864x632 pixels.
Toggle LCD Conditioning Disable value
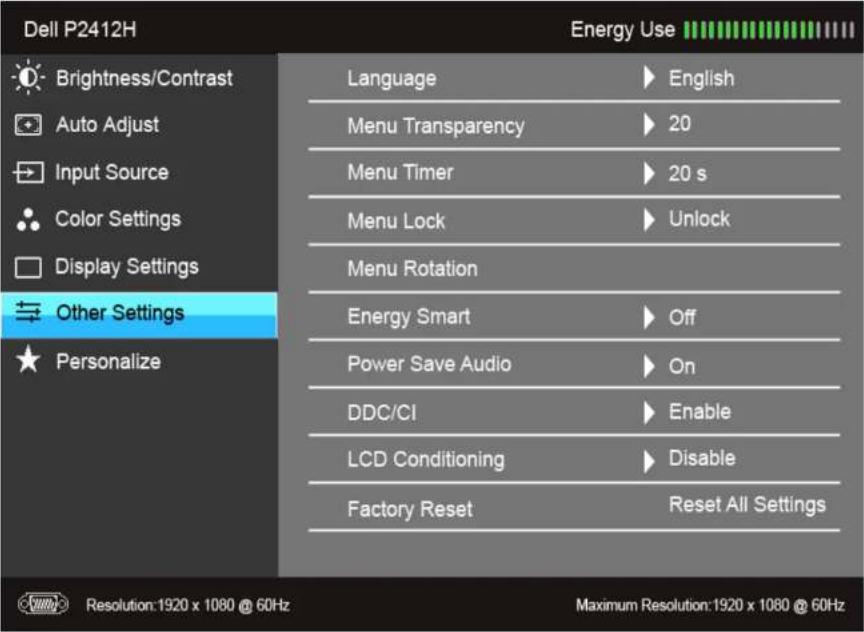point(702,458)
